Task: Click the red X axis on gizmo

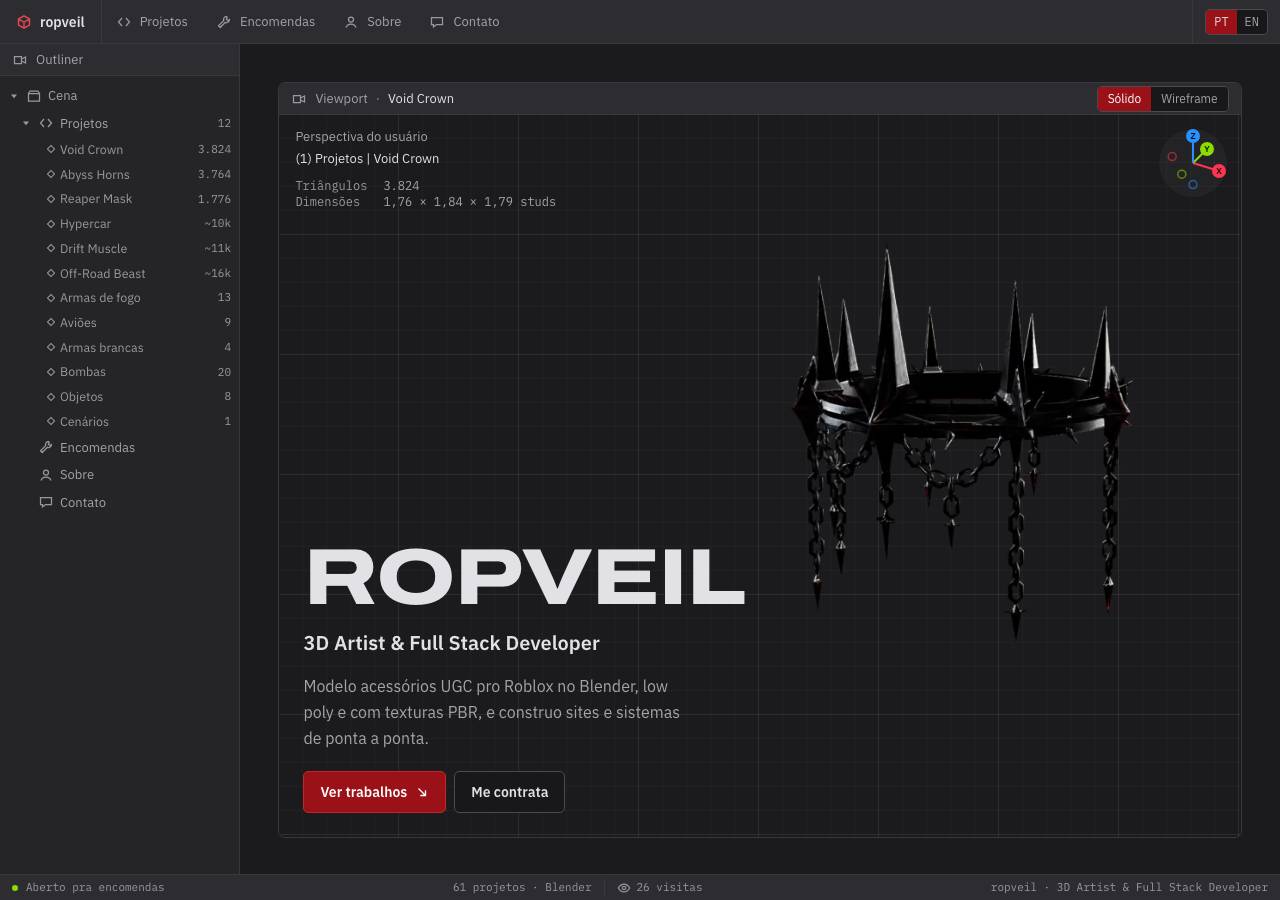Action: click(1219, 171)
